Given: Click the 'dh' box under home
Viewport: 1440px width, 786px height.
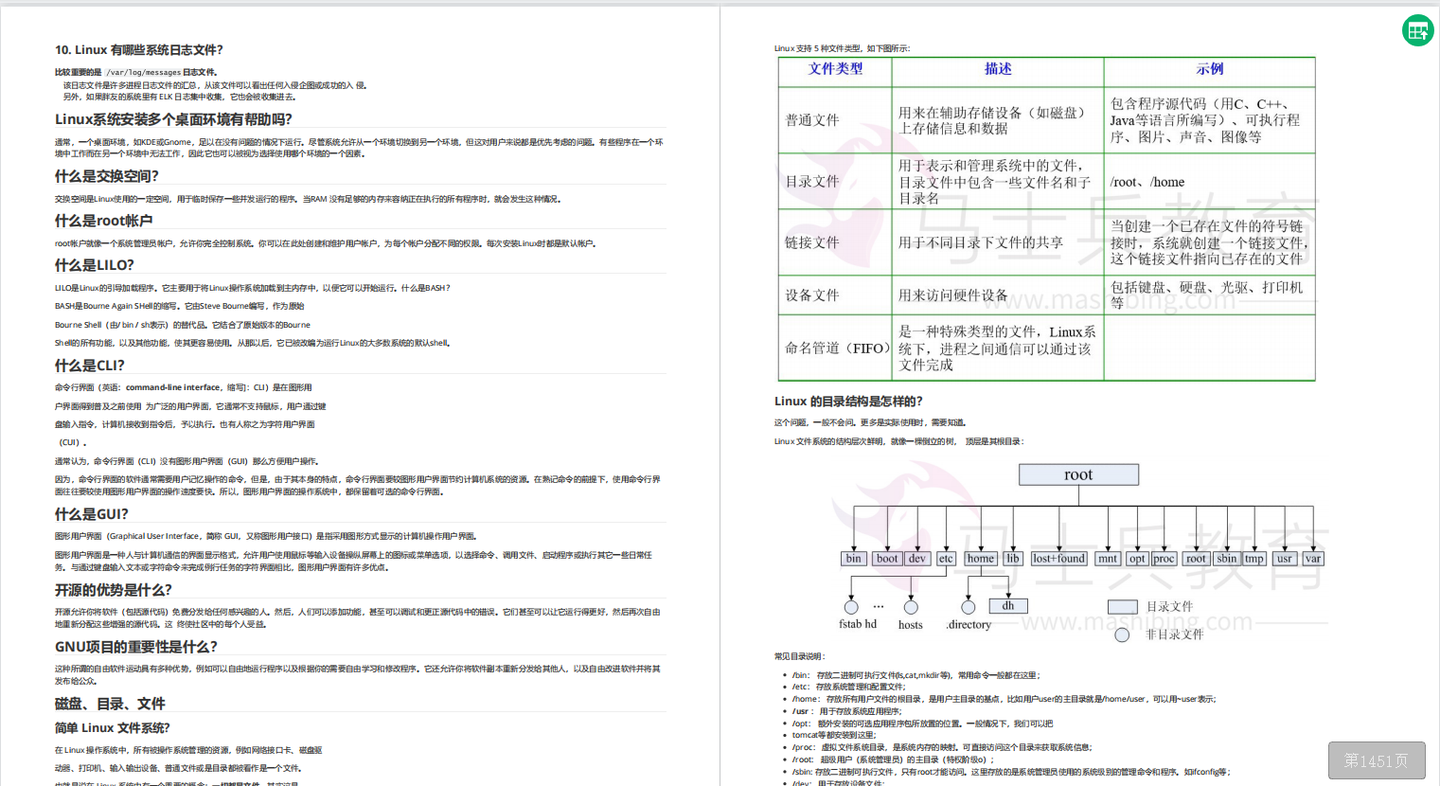Looking at the screenshot, I should click(x=1008, y=605).
